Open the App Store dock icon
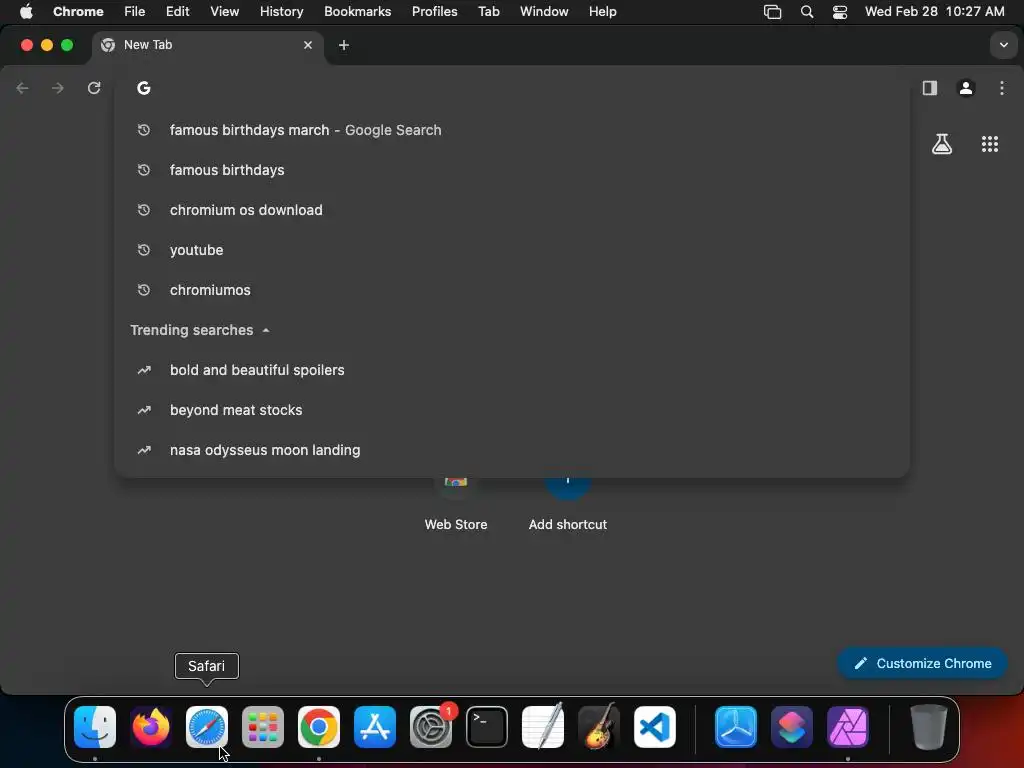The width and height of the screenshot is (1024, 768). [x=375, y=727]
